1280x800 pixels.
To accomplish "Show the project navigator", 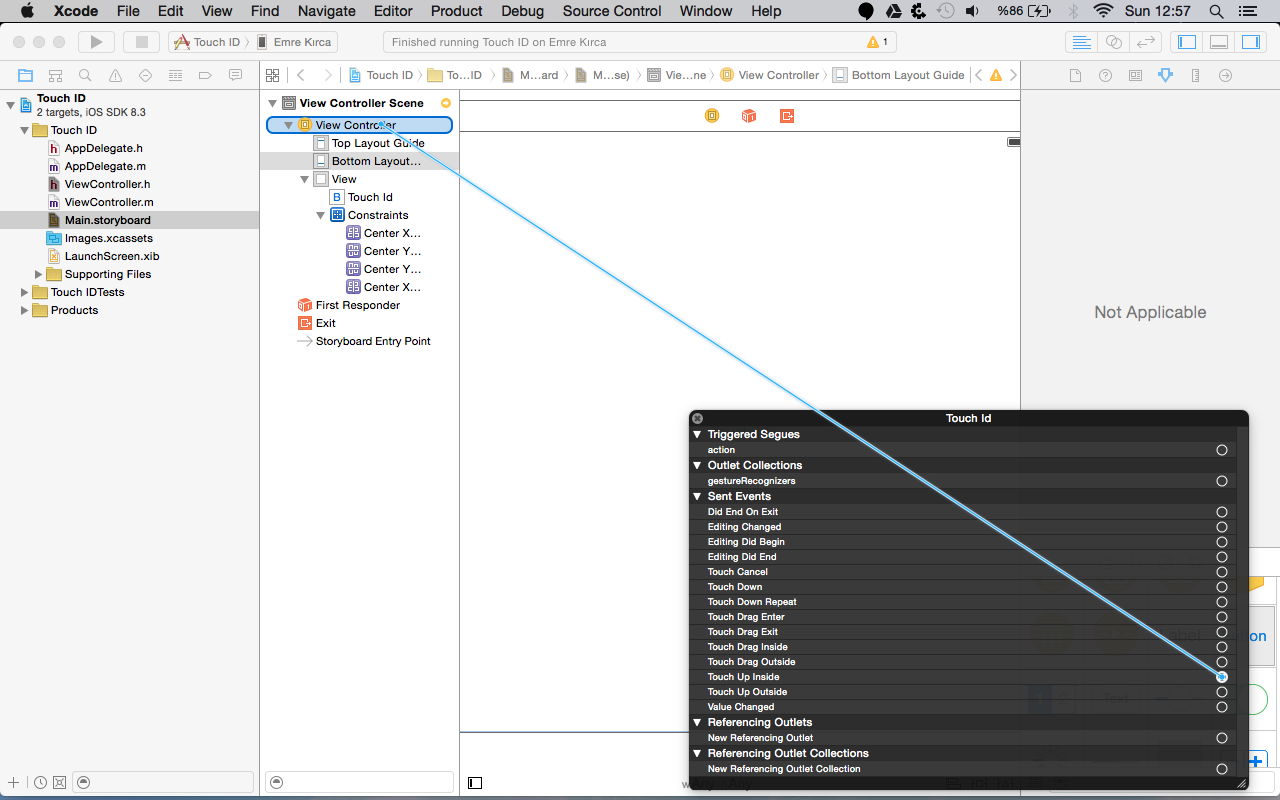I will 25,75.
